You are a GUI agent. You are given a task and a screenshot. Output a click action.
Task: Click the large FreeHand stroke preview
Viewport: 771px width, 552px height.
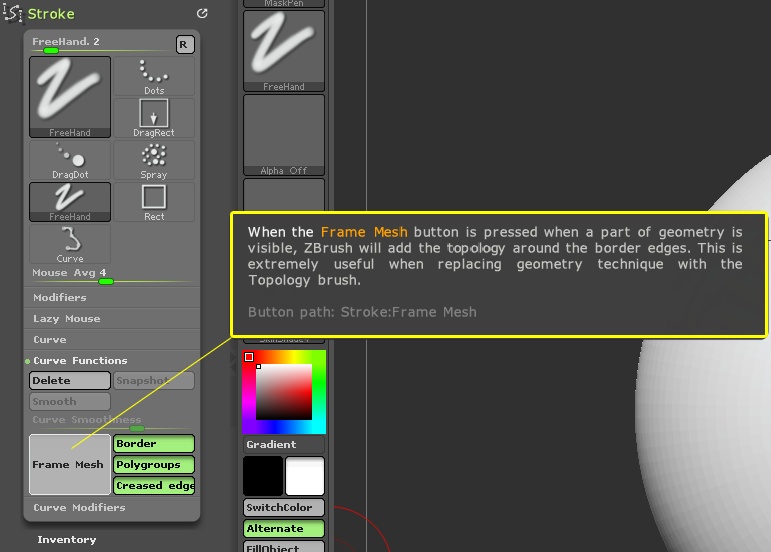pyautogui.click(x=70, y=97)
